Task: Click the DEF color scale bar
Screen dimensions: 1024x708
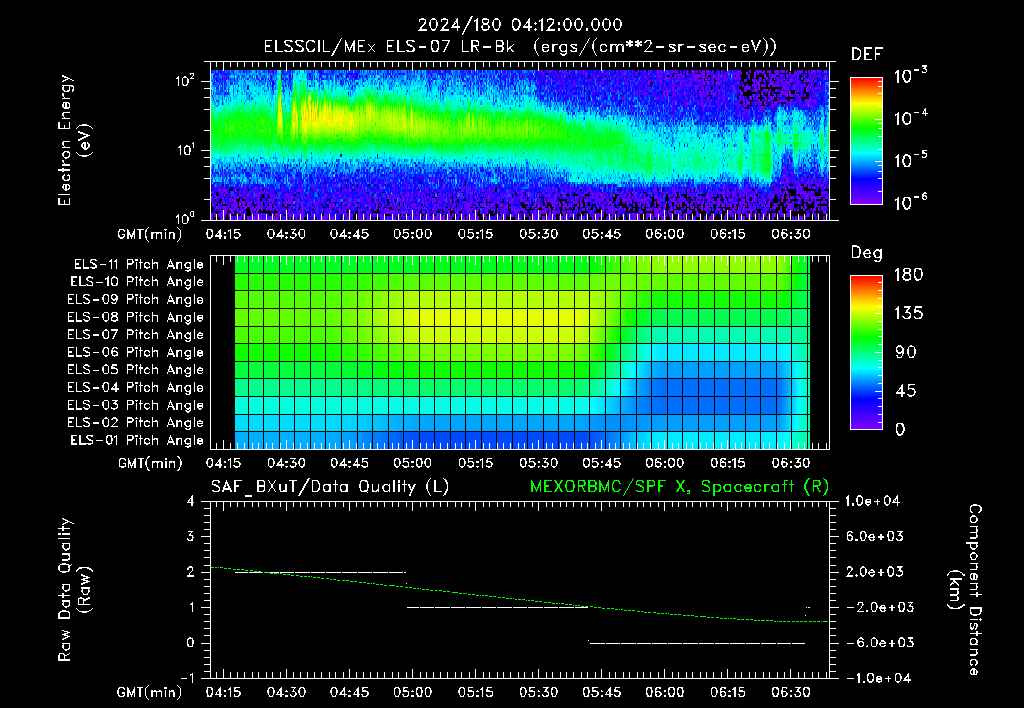Action: [867, 140]
